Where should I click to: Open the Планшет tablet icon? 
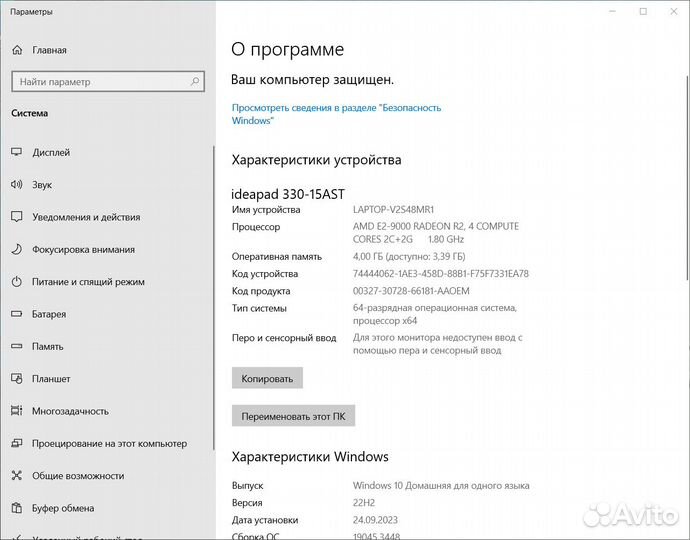16,379
